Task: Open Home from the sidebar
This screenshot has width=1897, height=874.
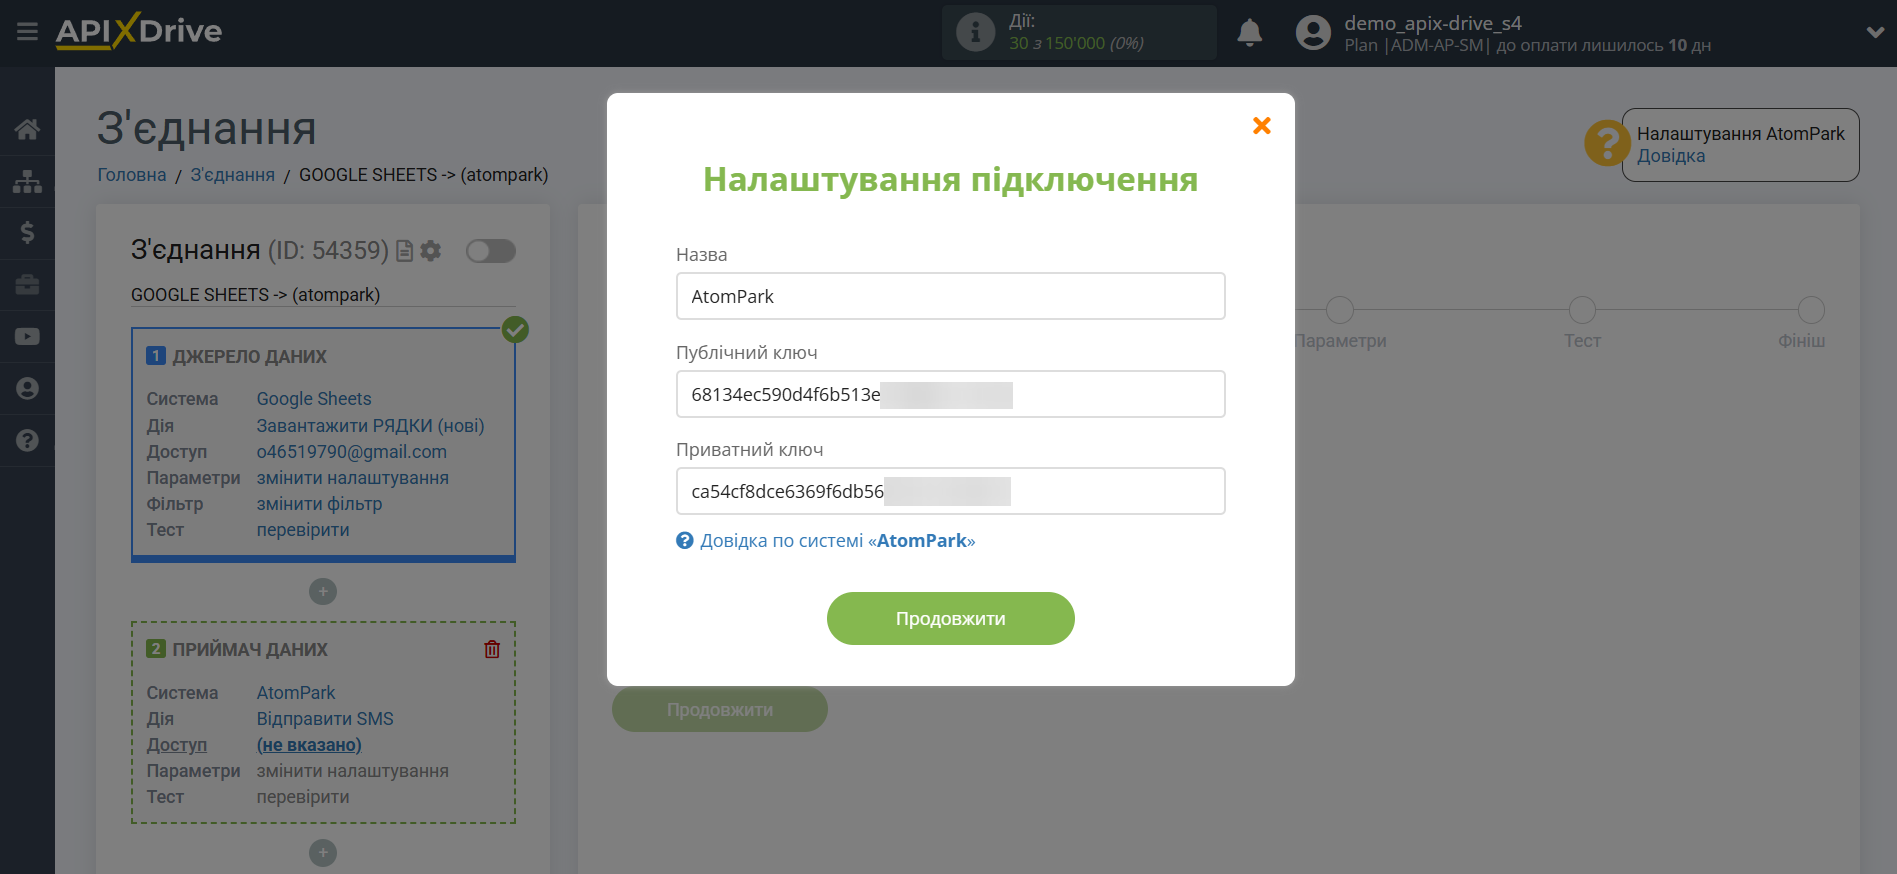Action: pyautogui.click(x=27, y=129)
